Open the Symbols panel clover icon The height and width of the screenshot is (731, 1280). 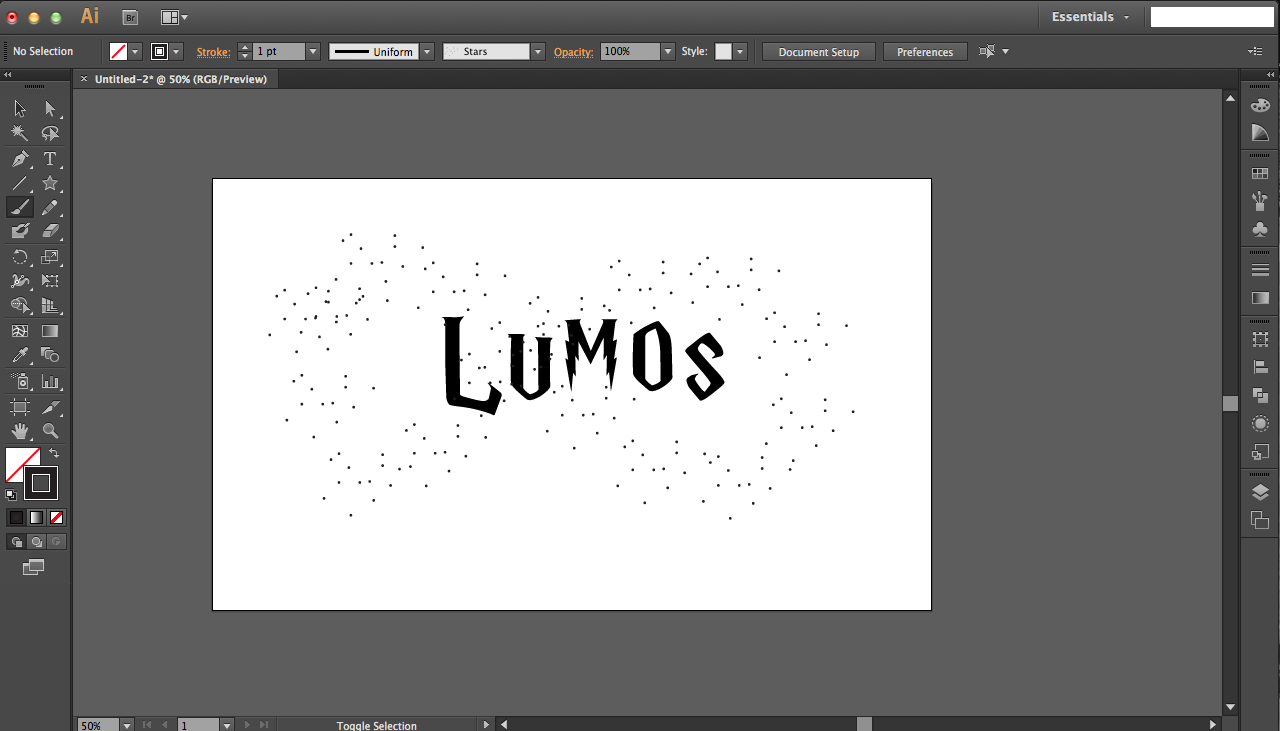tap(1260, 230)
